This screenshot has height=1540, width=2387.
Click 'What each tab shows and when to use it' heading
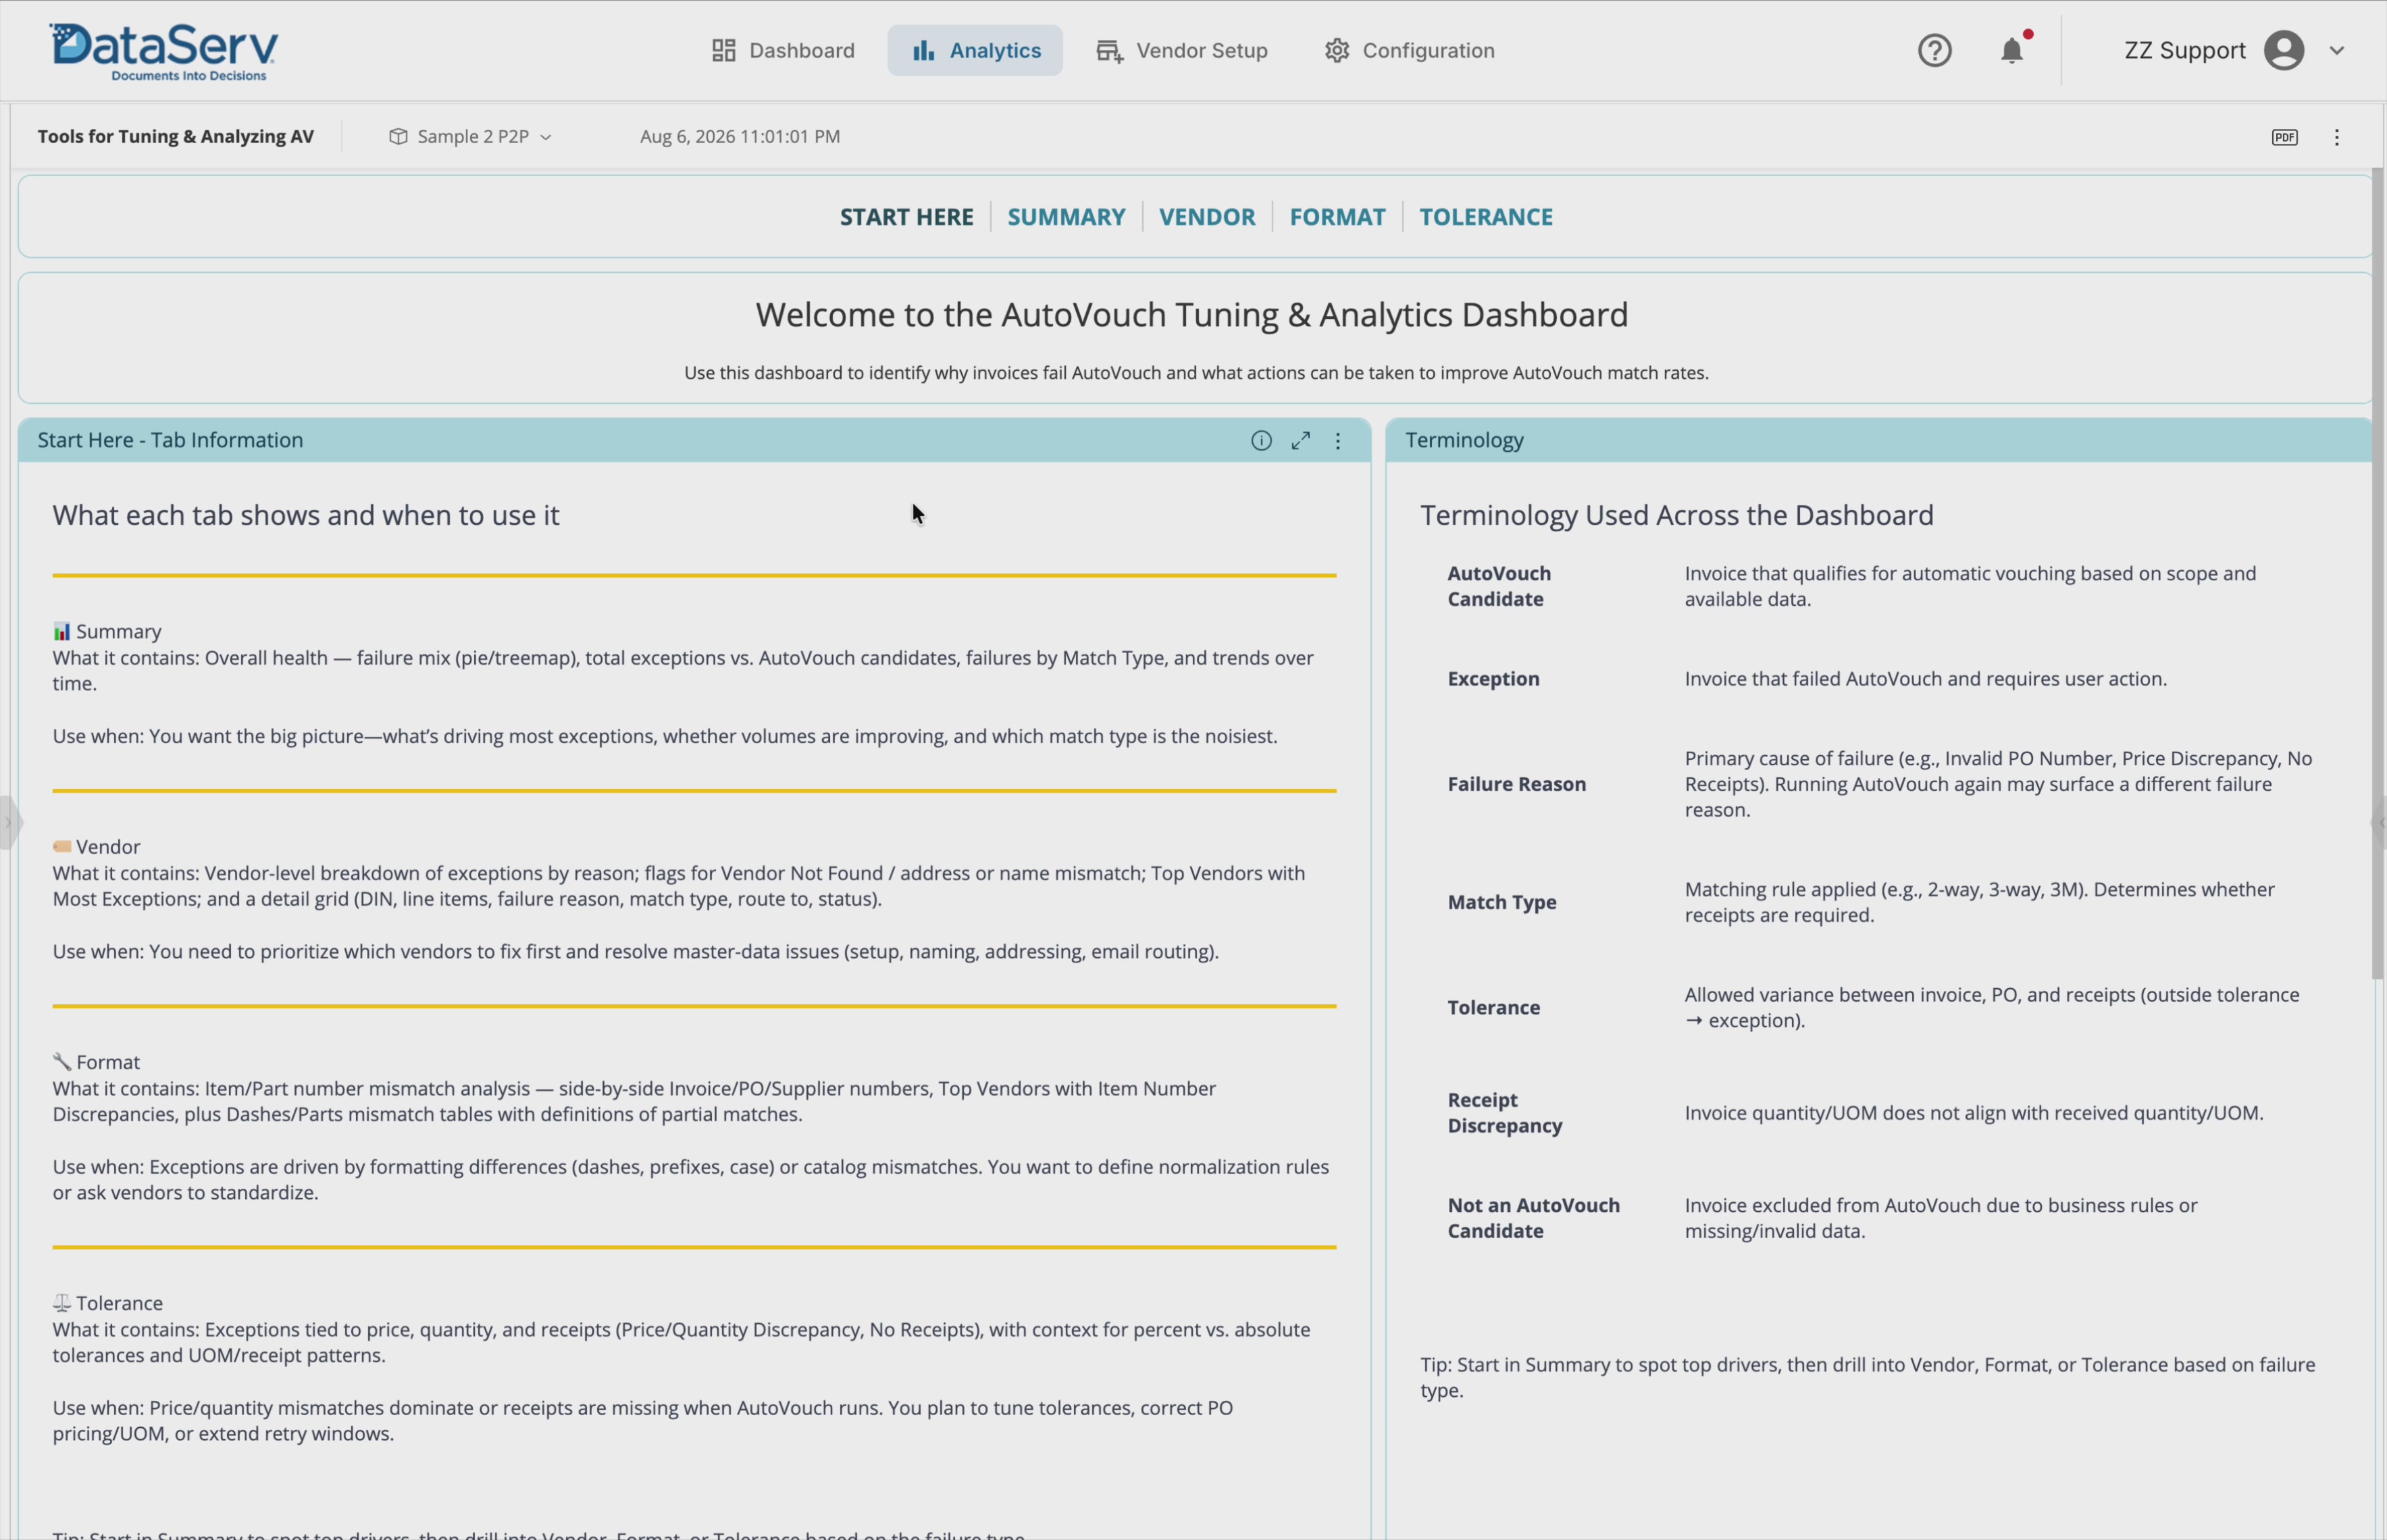click(306, 515)
